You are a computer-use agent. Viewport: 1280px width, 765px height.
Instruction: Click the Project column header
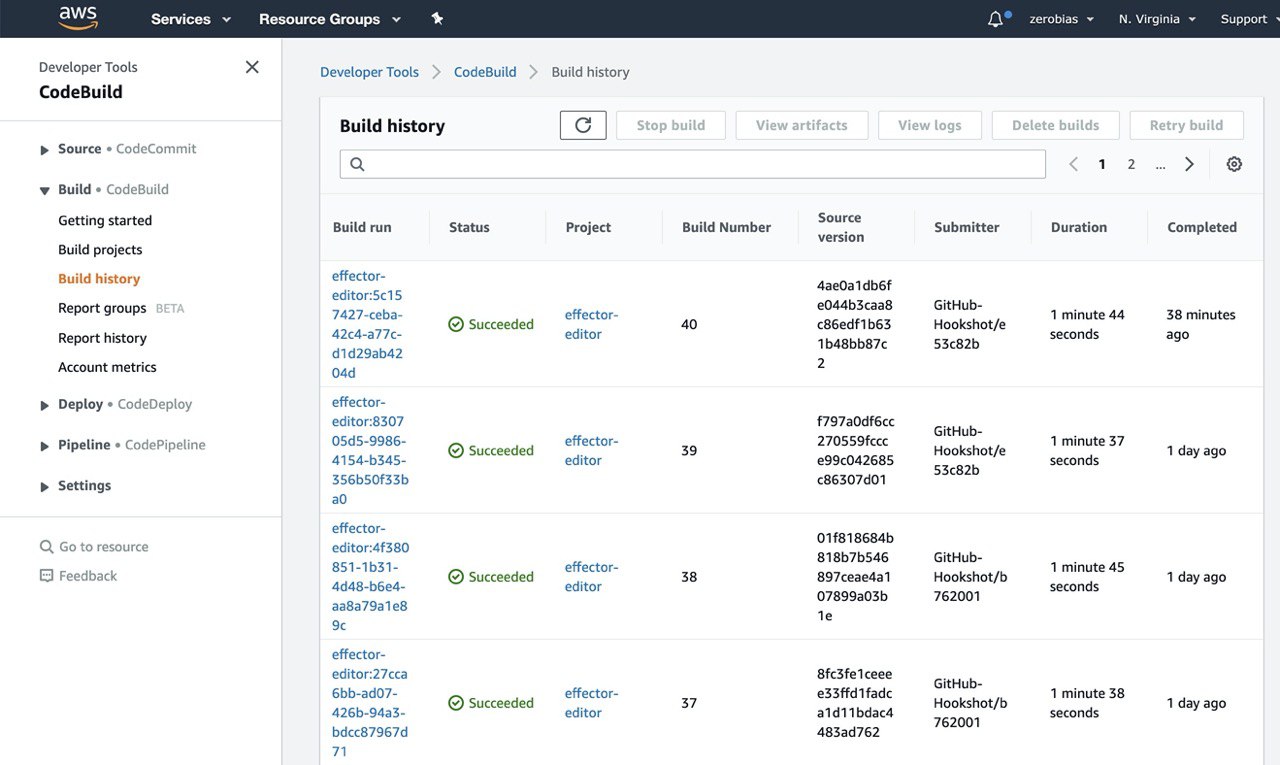pos(588,227)
